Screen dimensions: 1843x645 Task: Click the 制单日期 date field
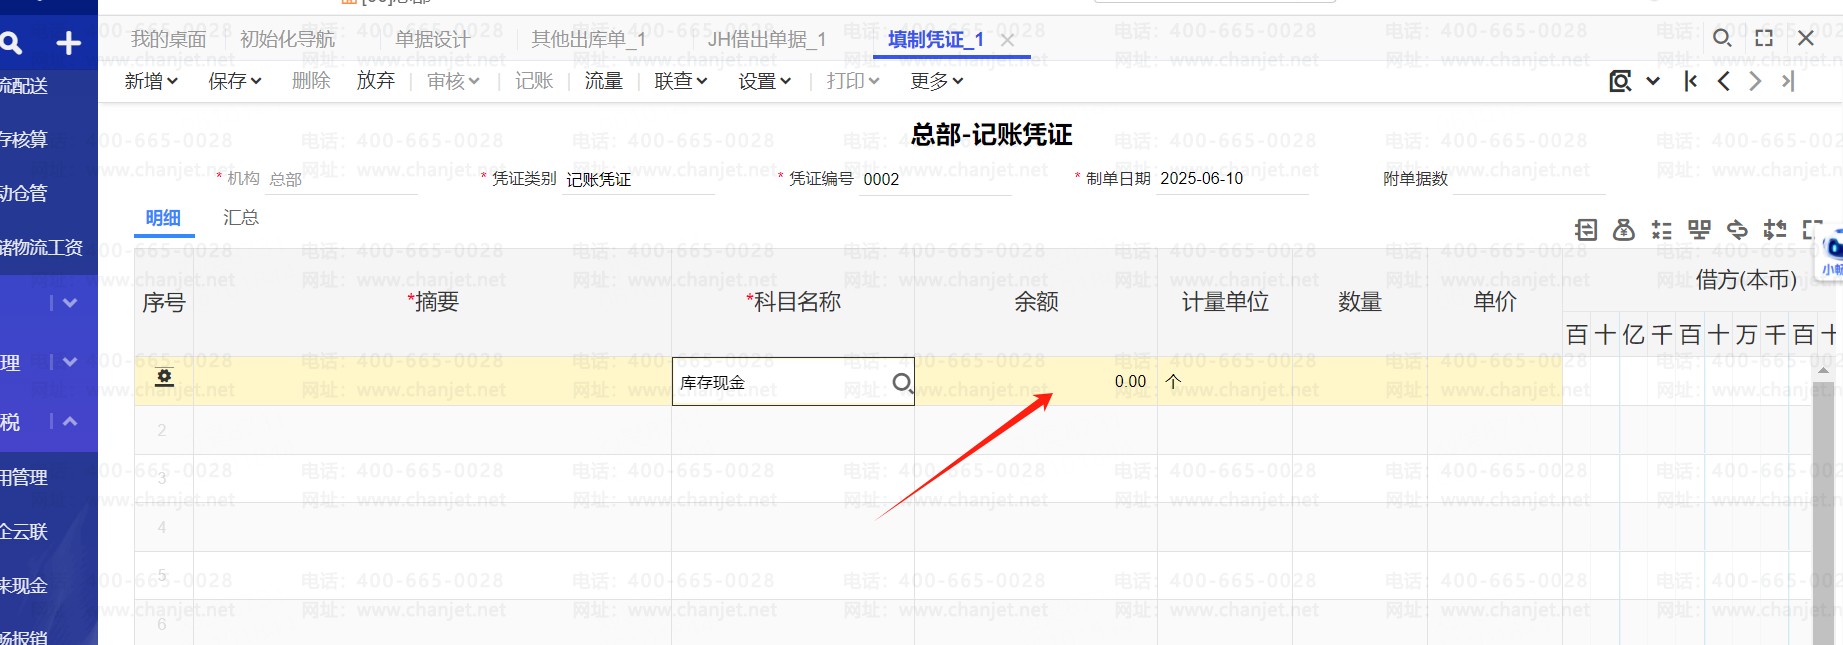[1230, 179]
